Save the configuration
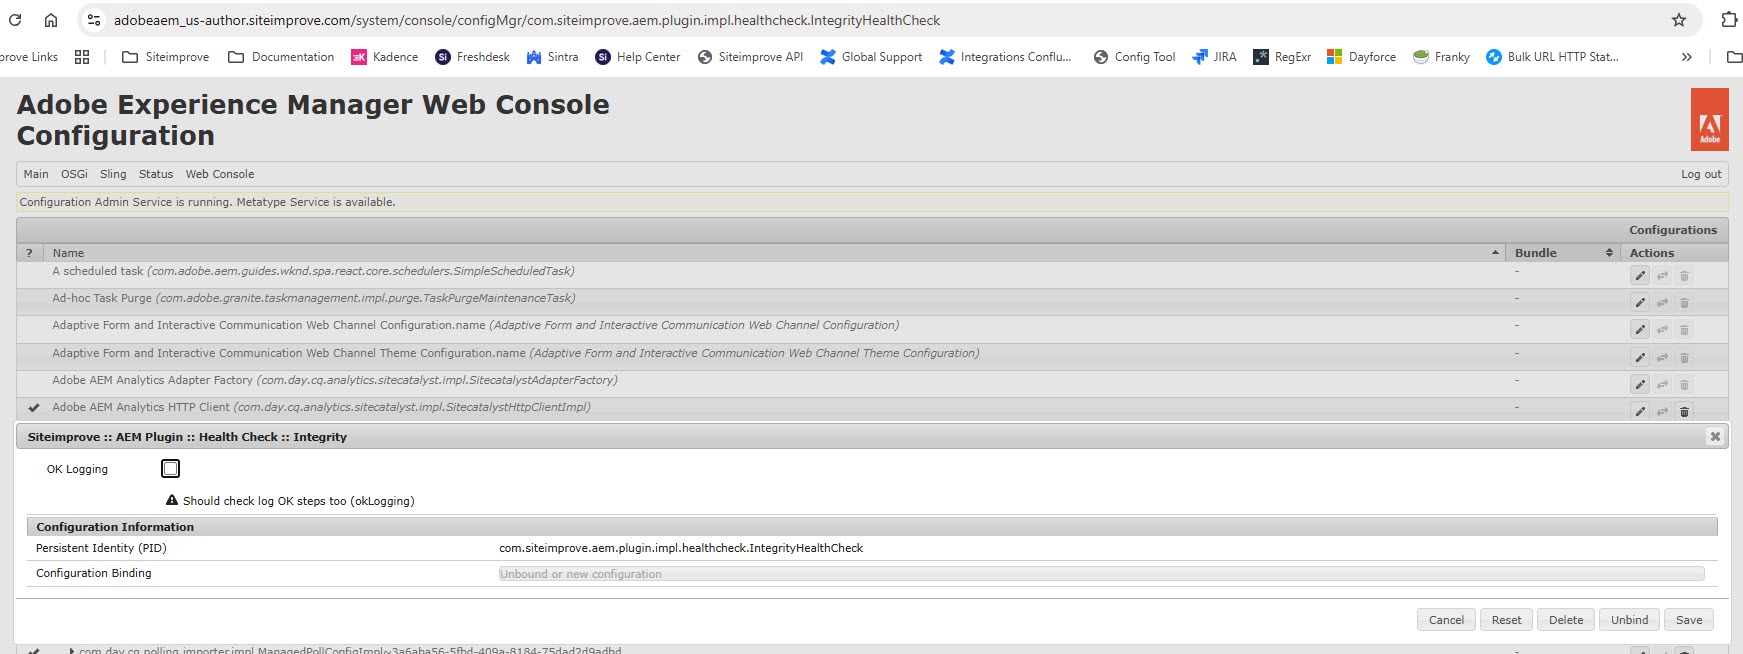The image size is (1743, 654). click(1689, 620)
